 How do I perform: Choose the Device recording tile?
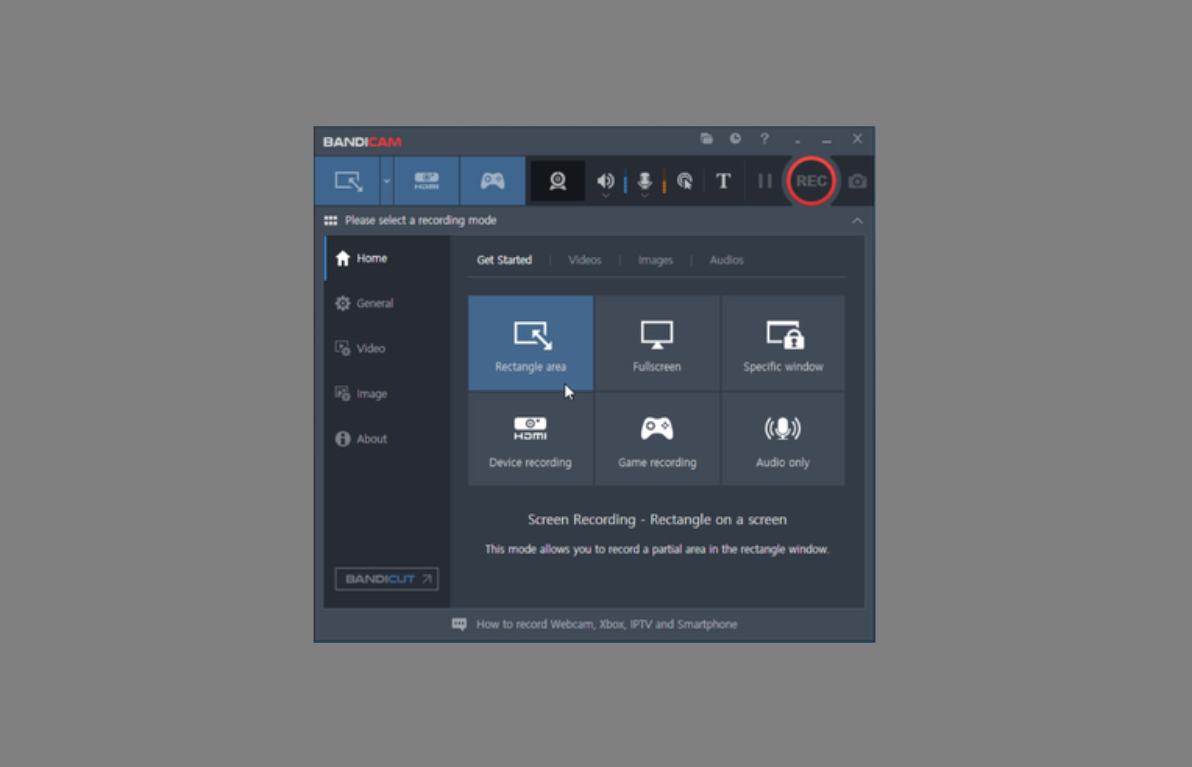[x=531, y=439]
